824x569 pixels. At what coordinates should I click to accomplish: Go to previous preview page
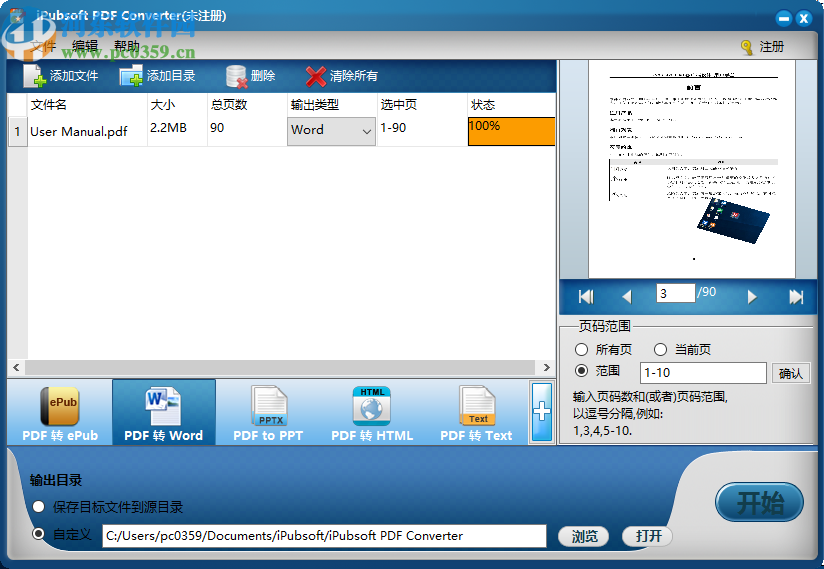pos(626,297)
